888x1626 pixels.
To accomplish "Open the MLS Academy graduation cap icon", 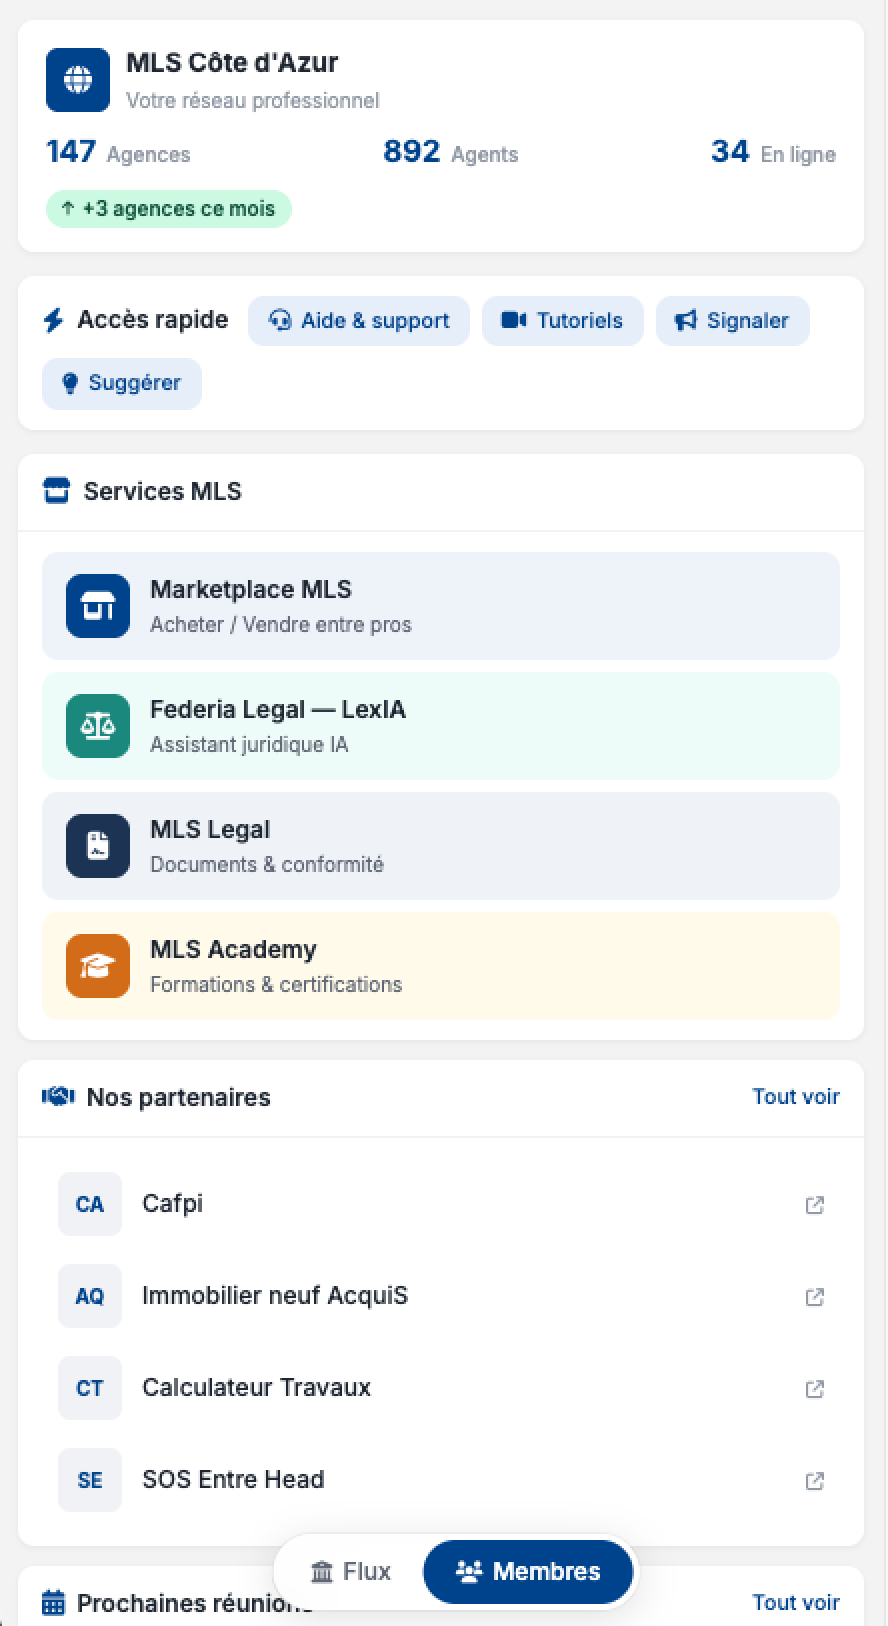I will tap(98, 966).
